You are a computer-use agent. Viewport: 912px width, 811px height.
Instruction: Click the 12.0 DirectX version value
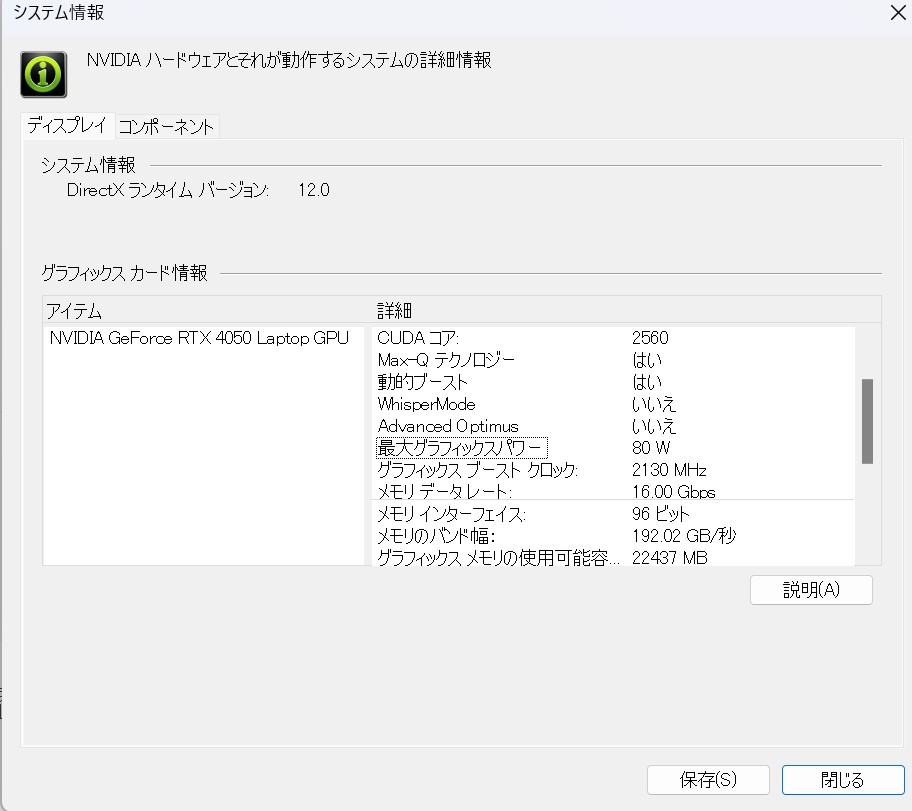314,190
